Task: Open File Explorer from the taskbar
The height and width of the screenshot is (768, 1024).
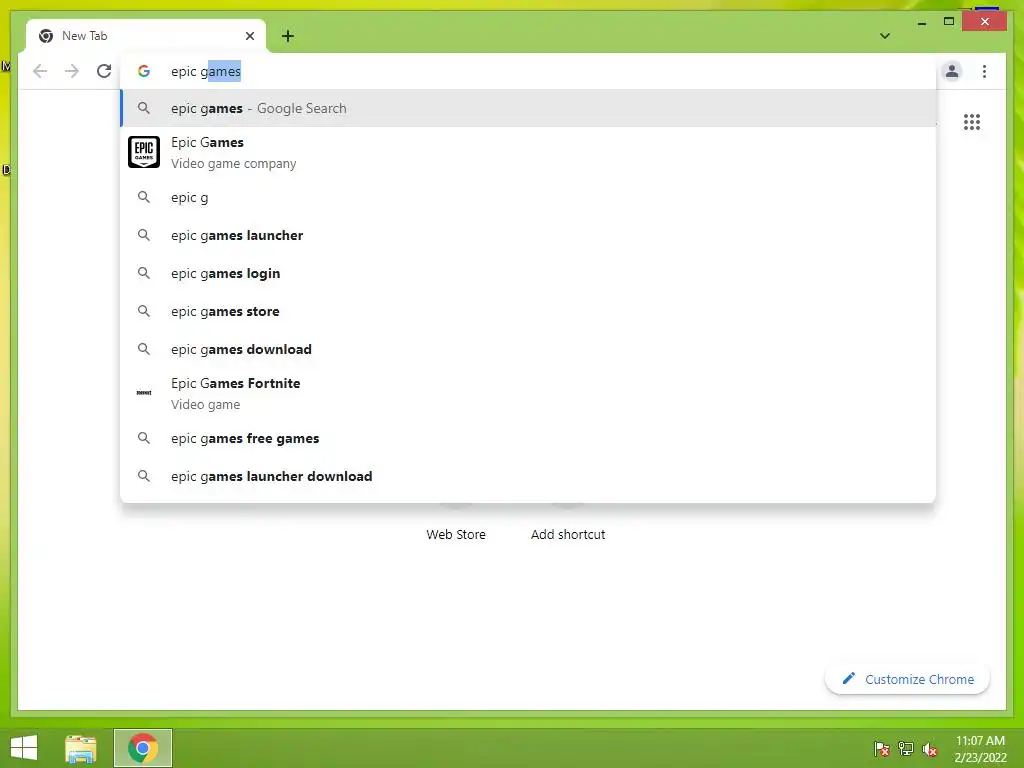Action: 81,748
